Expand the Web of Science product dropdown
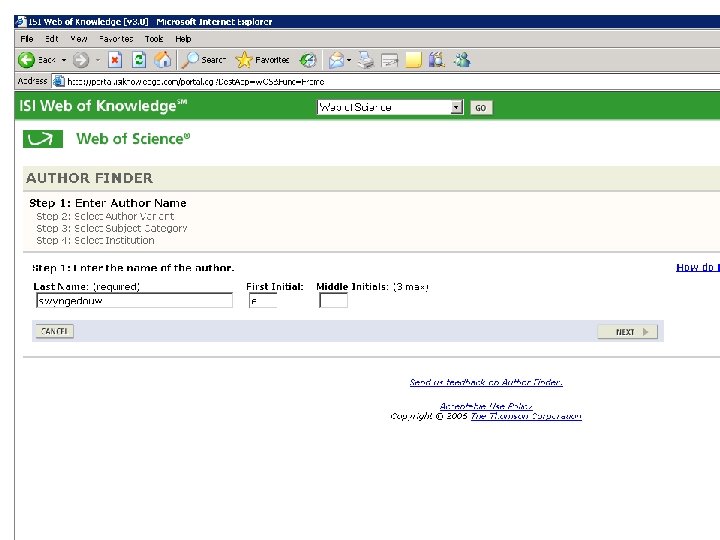 [456, 107]
